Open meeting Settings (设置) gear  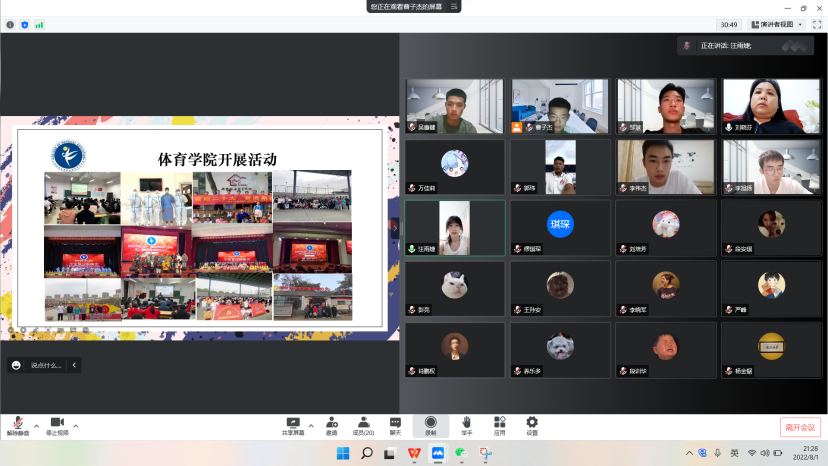point(532,424)
